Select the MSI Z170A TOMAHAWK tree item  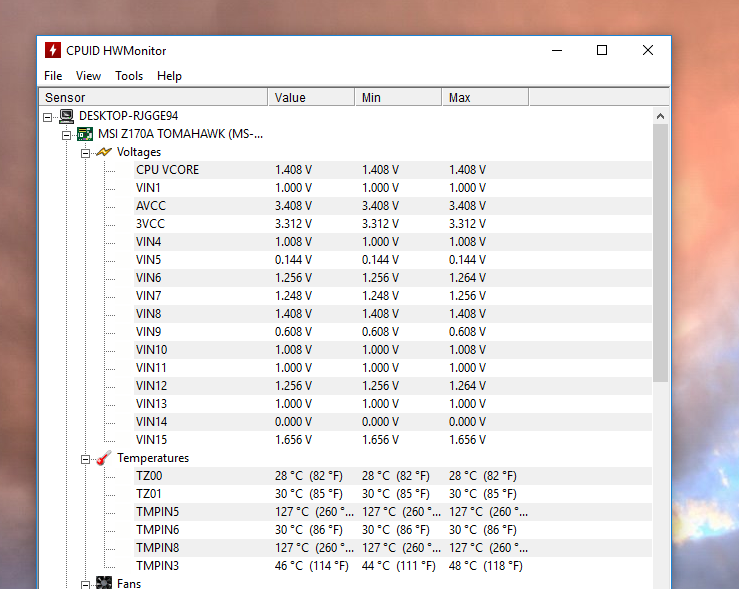(x=181, y=134)
